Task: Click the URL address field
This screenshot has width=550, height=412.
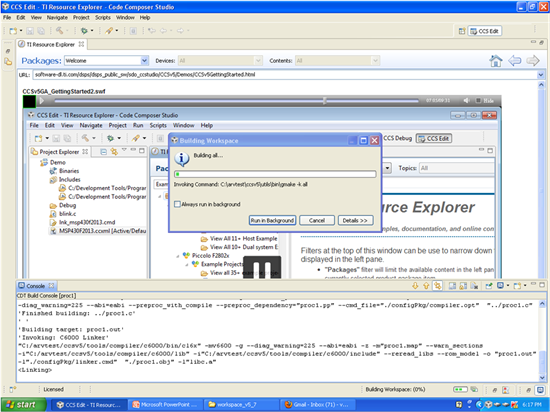Action: coord(284,75)
